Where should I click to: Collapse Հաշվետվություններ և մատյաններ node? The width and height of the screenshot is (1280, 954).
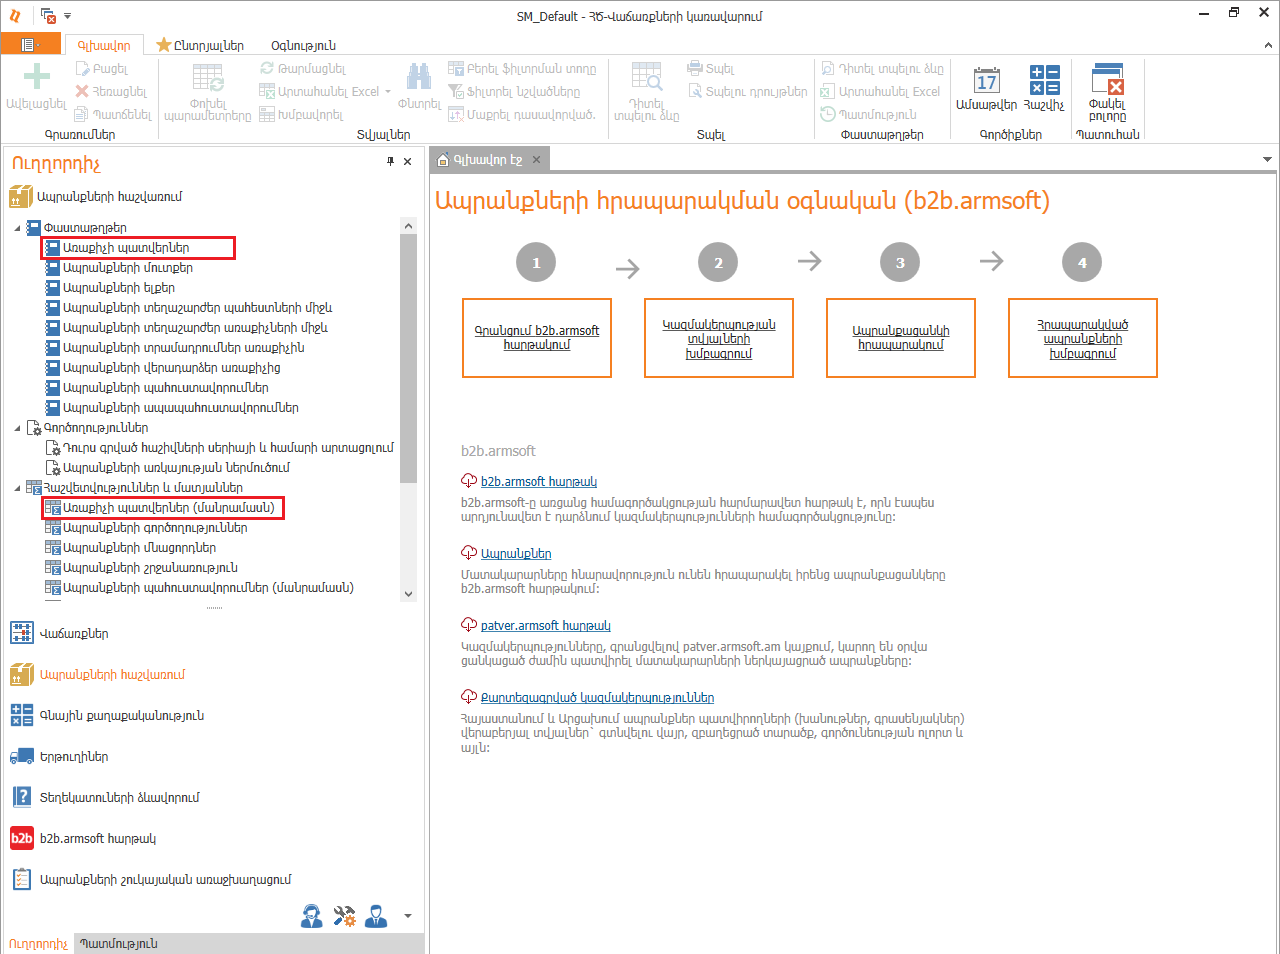coord(17,488)
